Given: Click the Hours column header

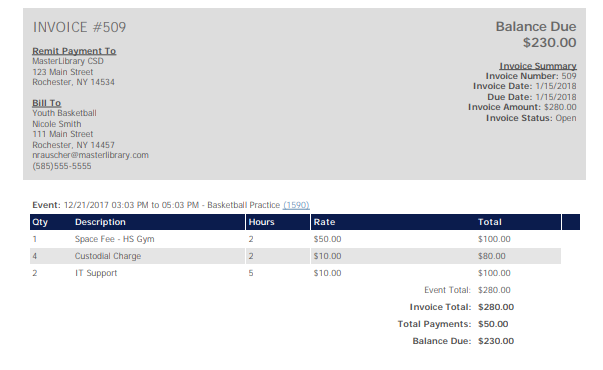Looking at the screenshot, I should pos(262,222).
